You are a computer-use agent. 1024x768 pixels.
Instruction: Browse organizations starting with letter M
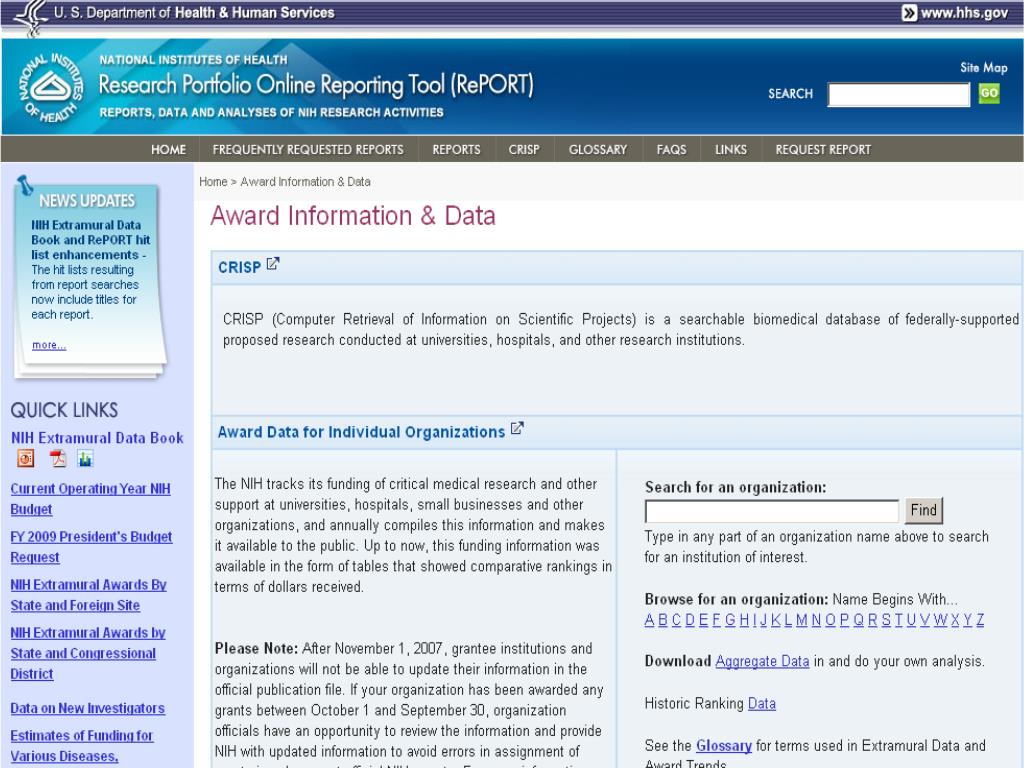coord(801,620)
